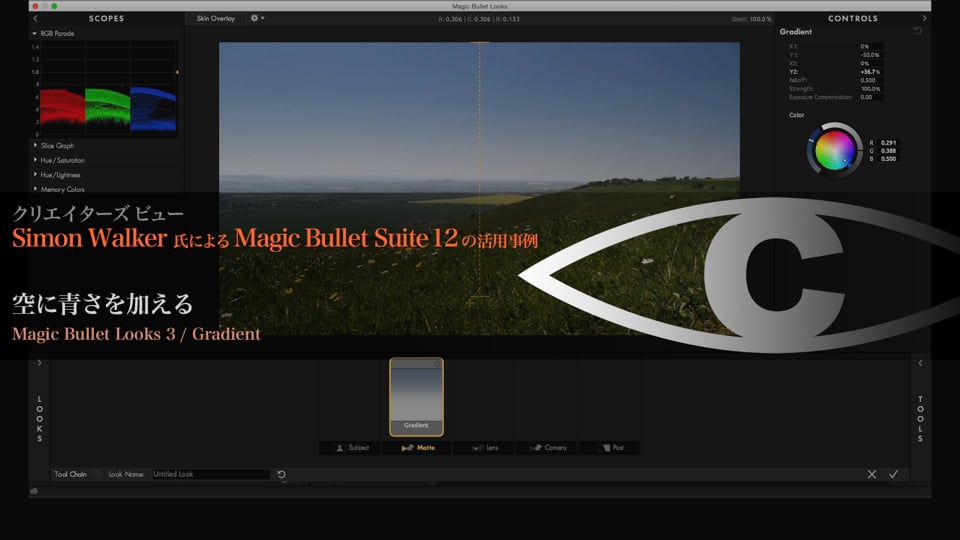Click the R value 0.291

click(888, 143)
